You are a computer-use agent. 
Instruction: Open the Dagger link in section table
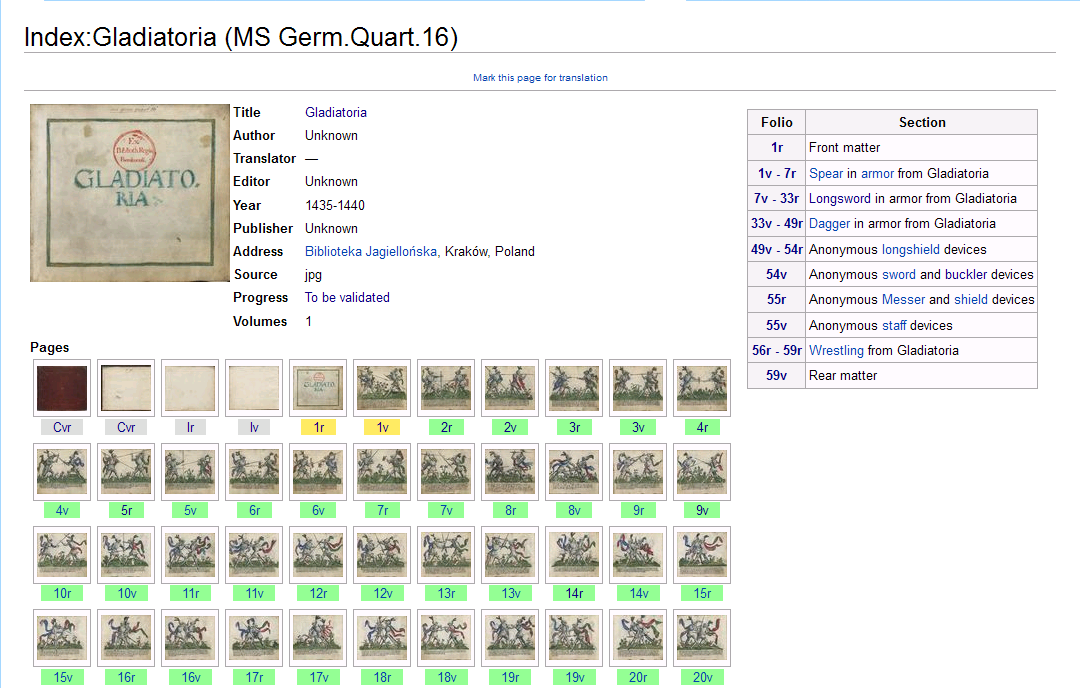[829, 223]
